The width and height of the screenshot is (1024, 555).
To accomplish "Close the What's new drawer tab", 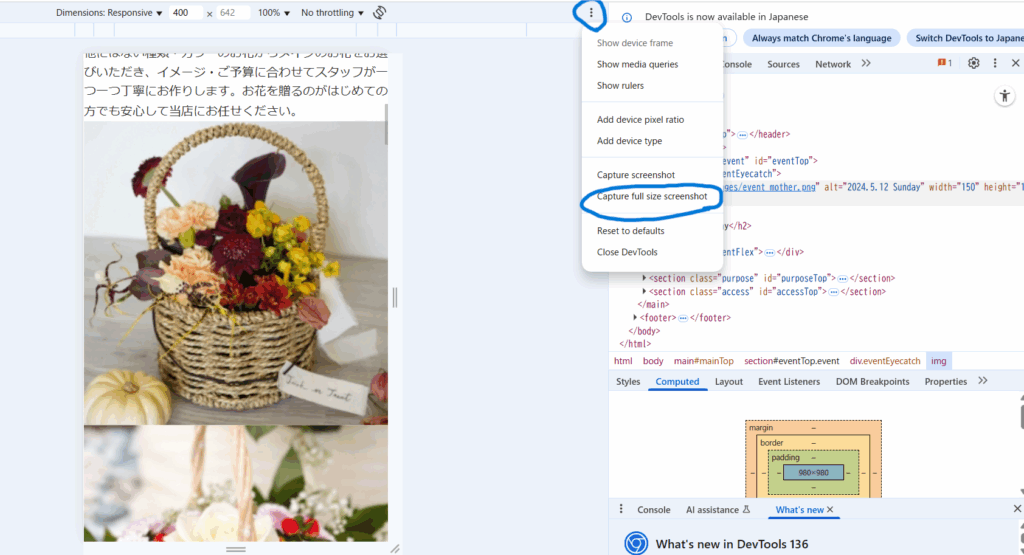I will click(830, 510).
